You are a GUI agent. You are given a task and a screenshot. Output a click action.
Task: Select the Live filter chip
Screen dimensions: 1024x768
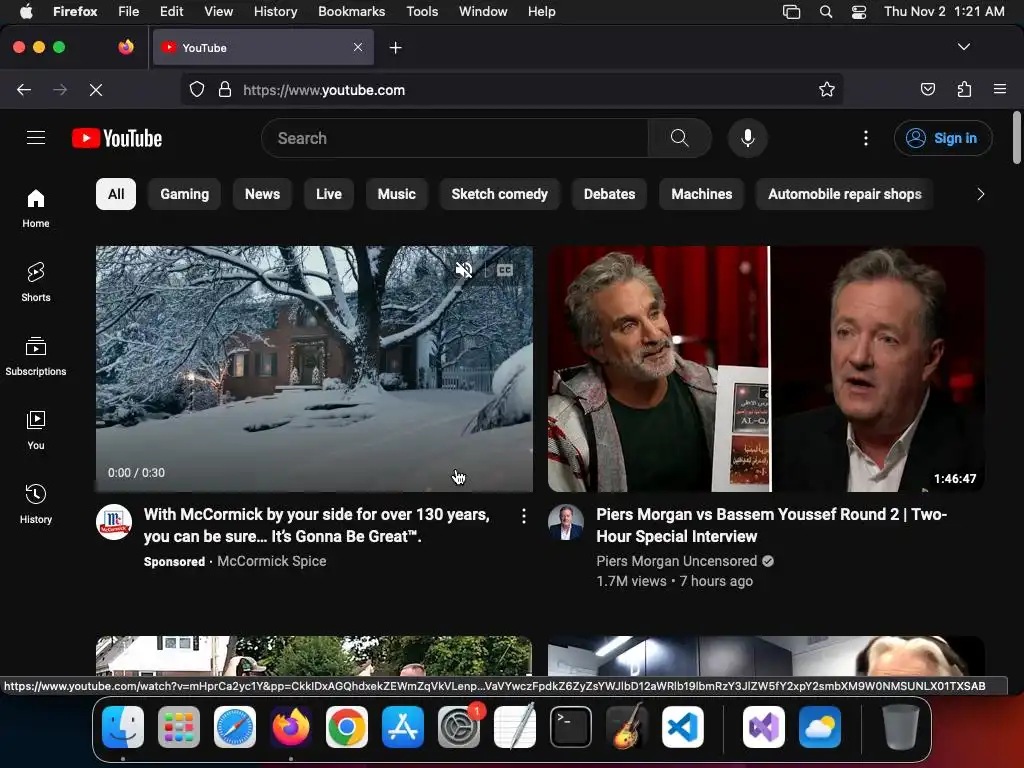point(328,194)
